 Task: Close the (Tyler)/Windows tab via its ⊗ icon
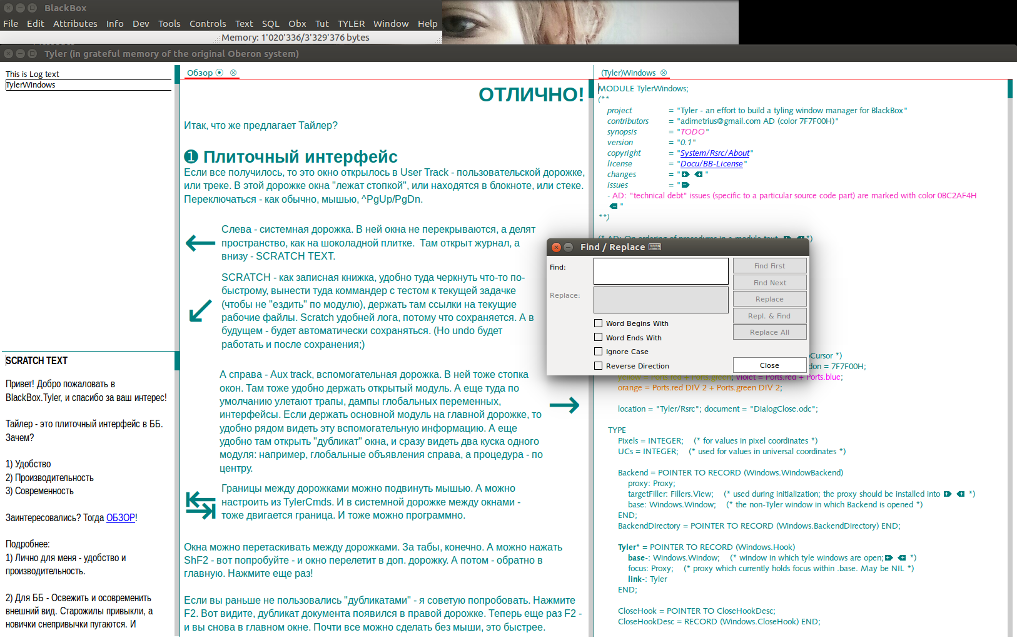pyautogui.click(x=663, y=73)
